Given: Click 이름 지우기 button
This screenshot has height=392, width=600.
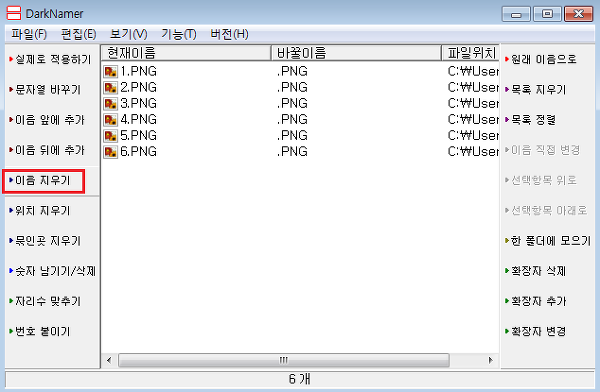Looking at the screenshot, I should 40,180.
